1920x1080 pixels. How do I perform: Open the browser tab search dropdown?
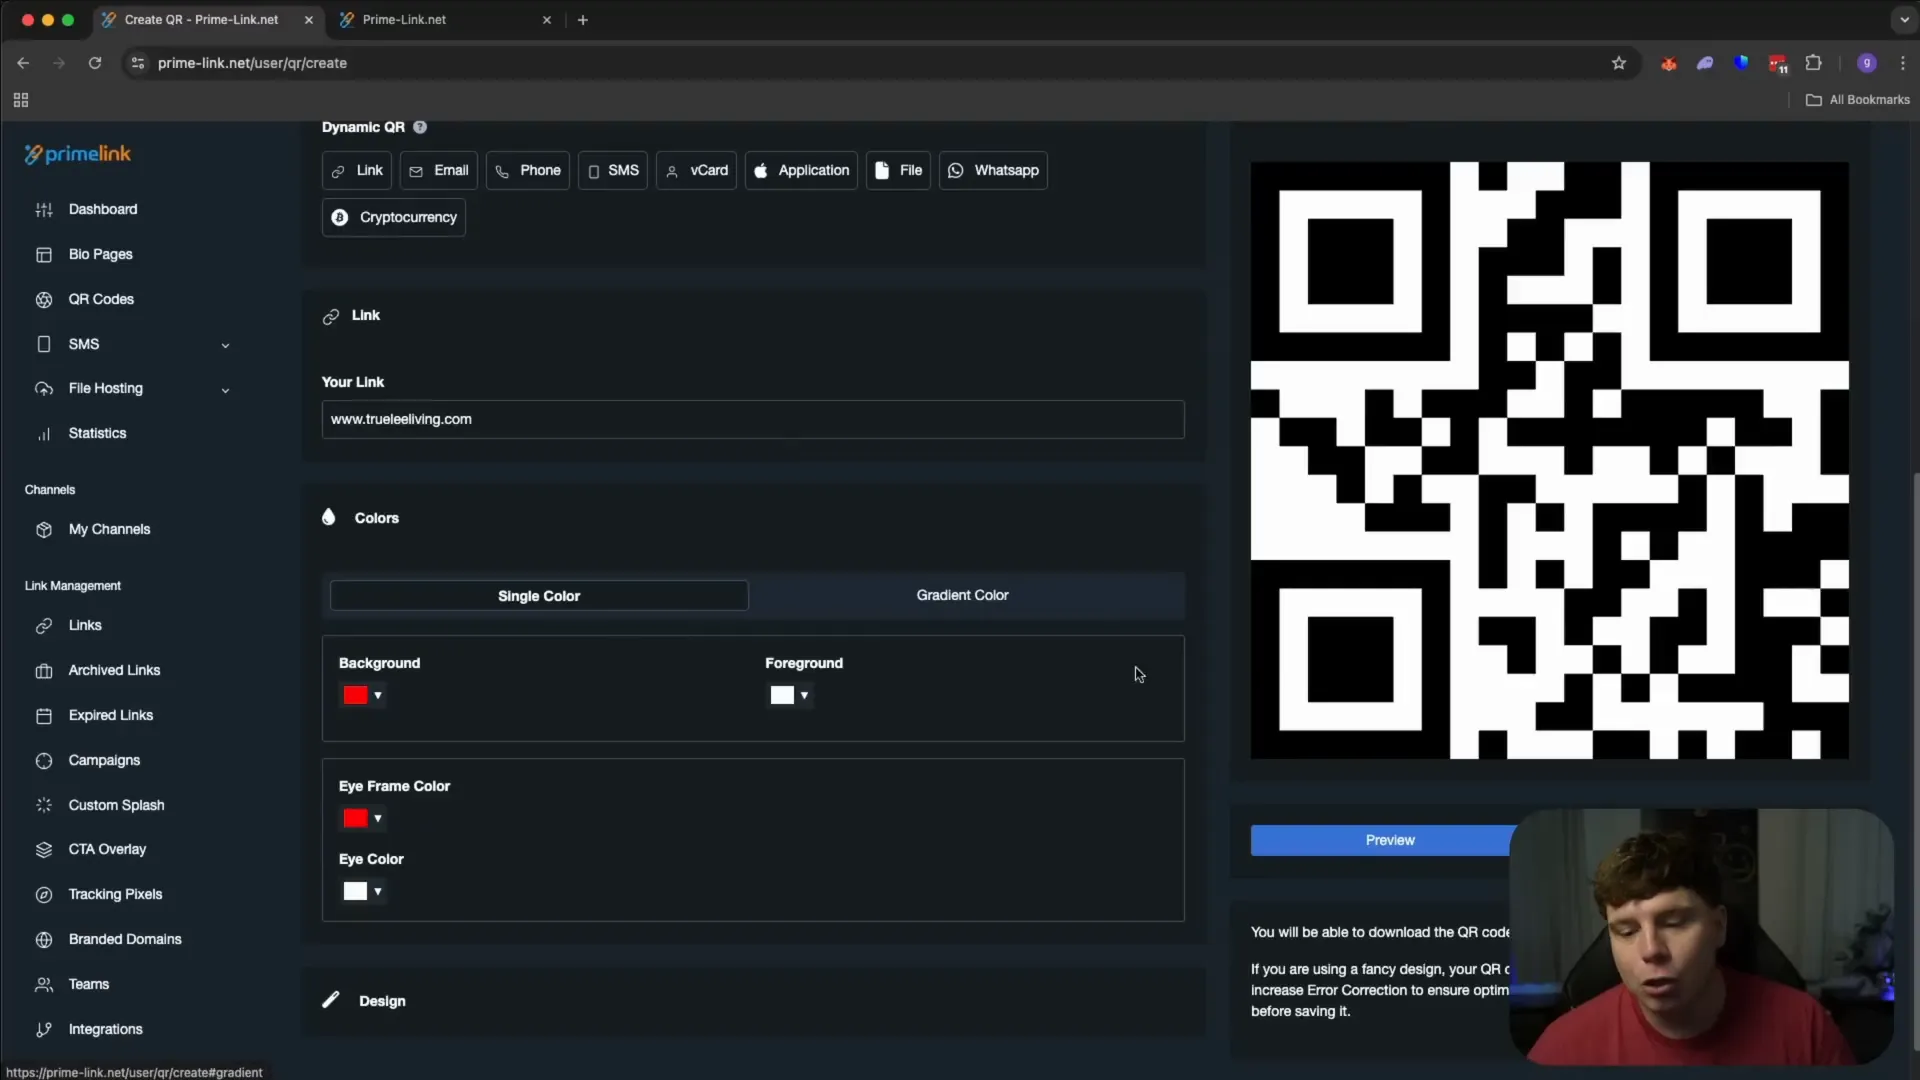[1904, 20]
